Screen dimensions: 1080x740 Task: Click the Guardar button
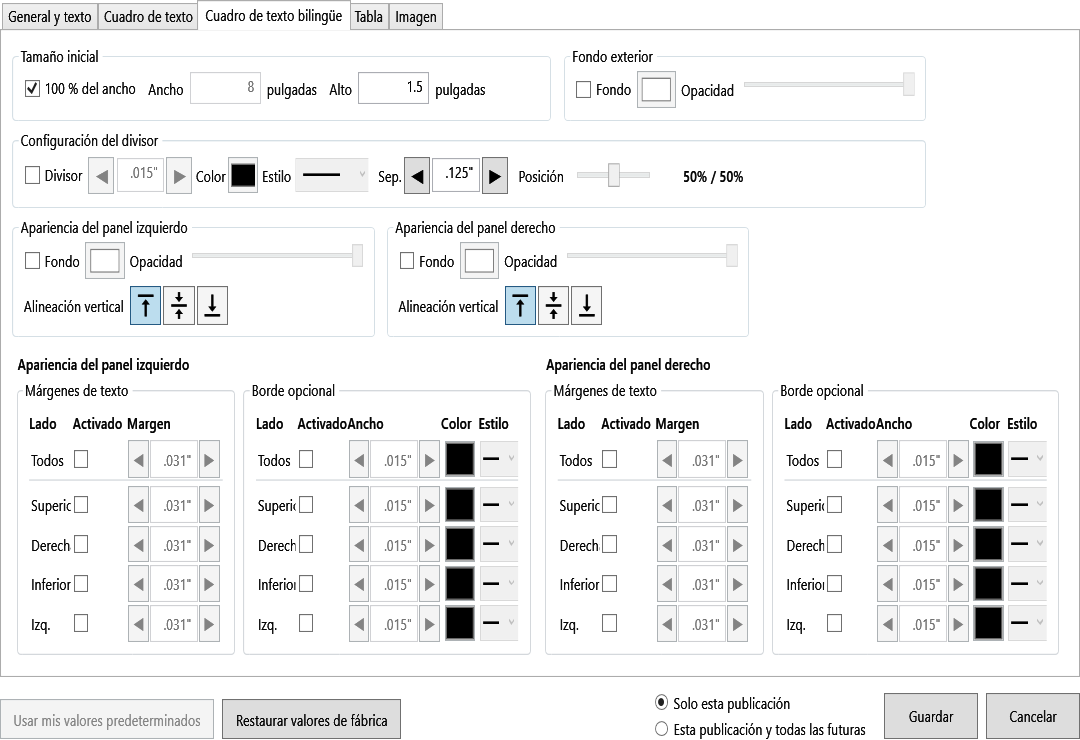[931, 717]
